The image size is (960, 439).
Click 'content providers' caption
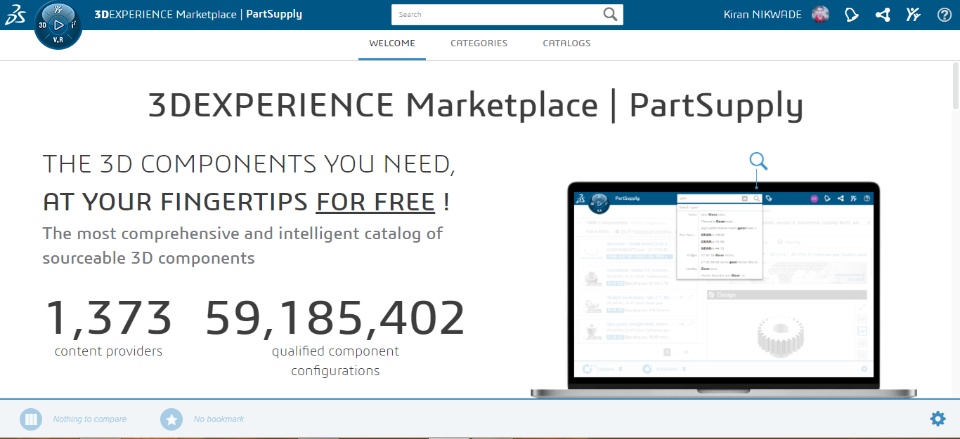point(108,351)
